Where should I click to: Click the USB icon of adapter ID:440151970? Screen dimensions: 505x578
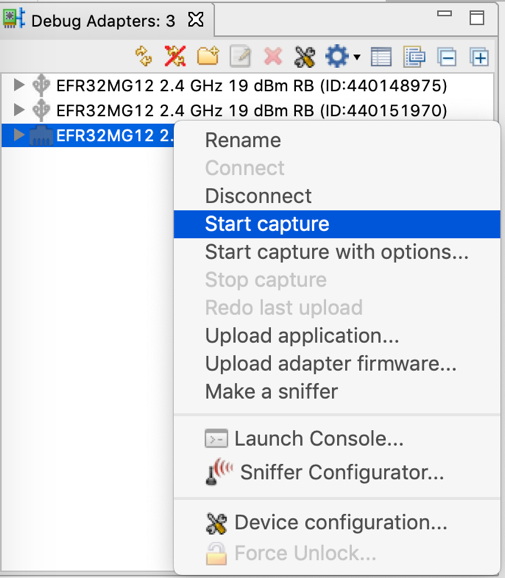(x=41, y=110)
